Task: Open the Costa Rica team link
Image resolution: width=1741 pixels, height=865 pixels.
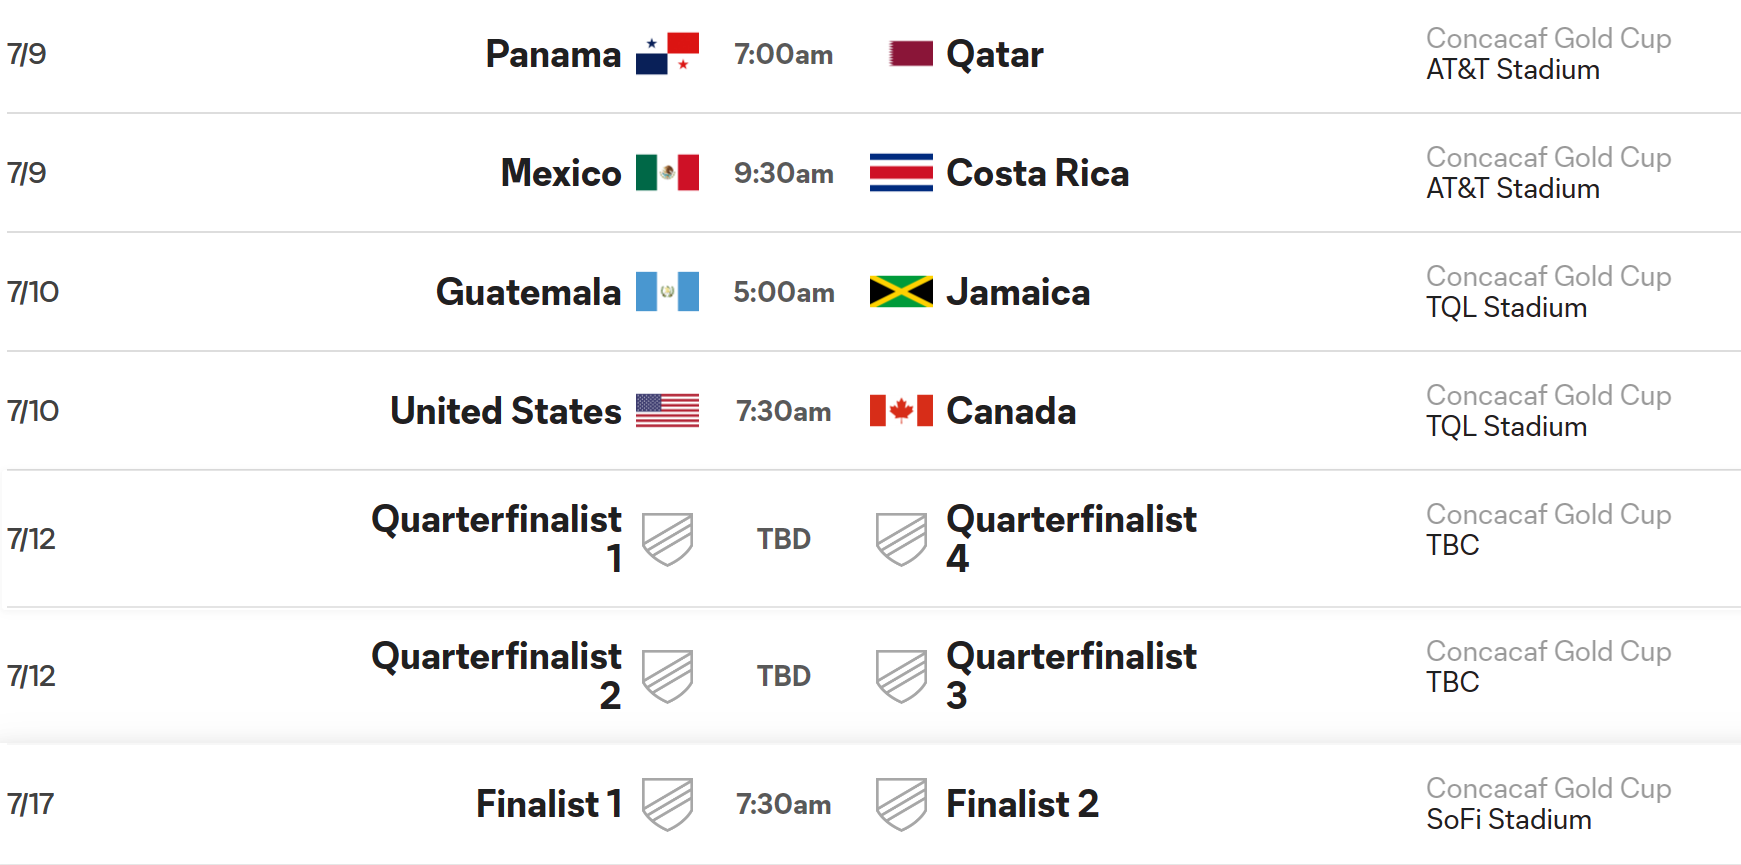Action: pos(1037,173)
